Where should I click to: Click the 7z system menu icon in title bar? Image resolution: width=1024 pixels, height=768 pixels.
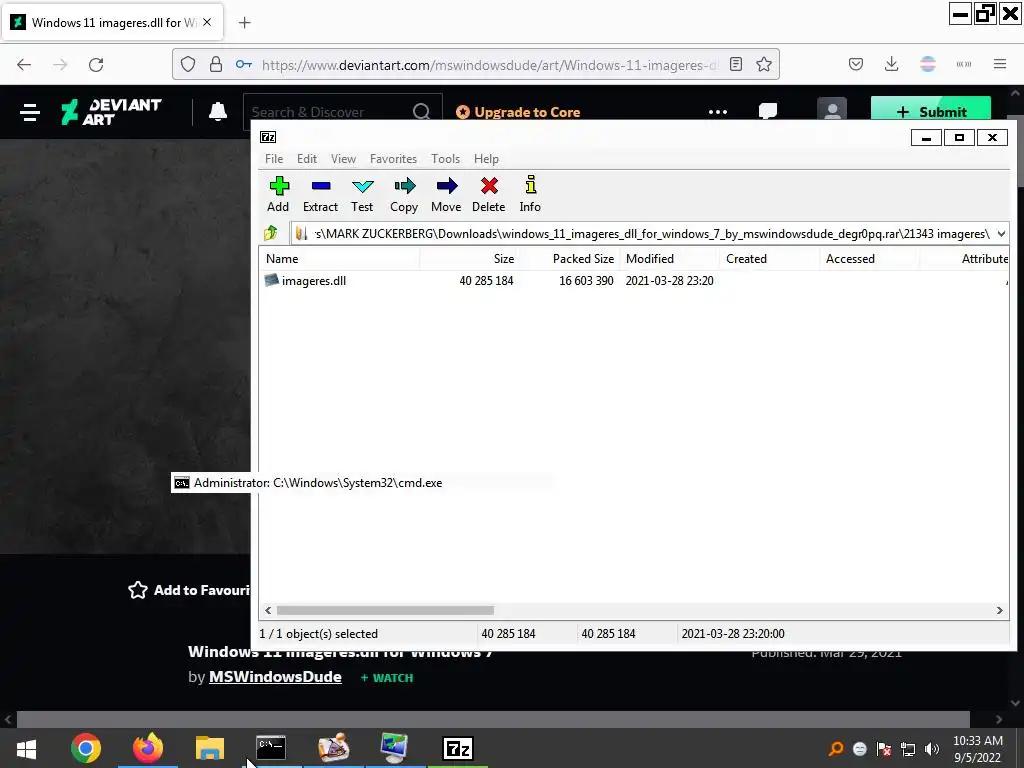(268, 136)
